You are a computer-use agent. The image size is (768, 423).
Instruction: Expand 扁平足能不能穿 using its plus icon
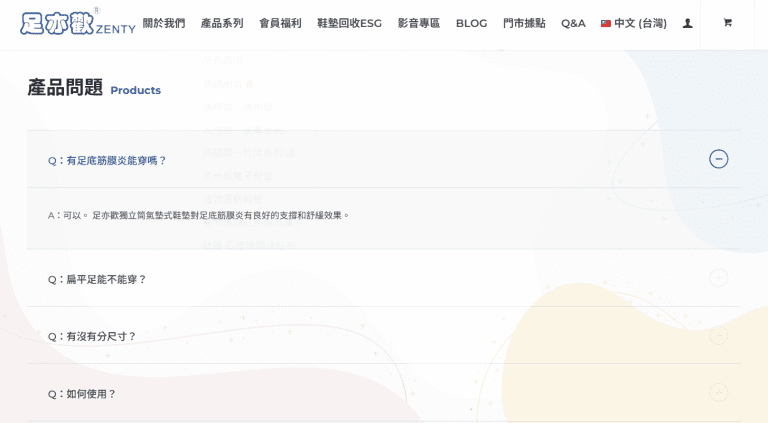(x=718, y=278)
